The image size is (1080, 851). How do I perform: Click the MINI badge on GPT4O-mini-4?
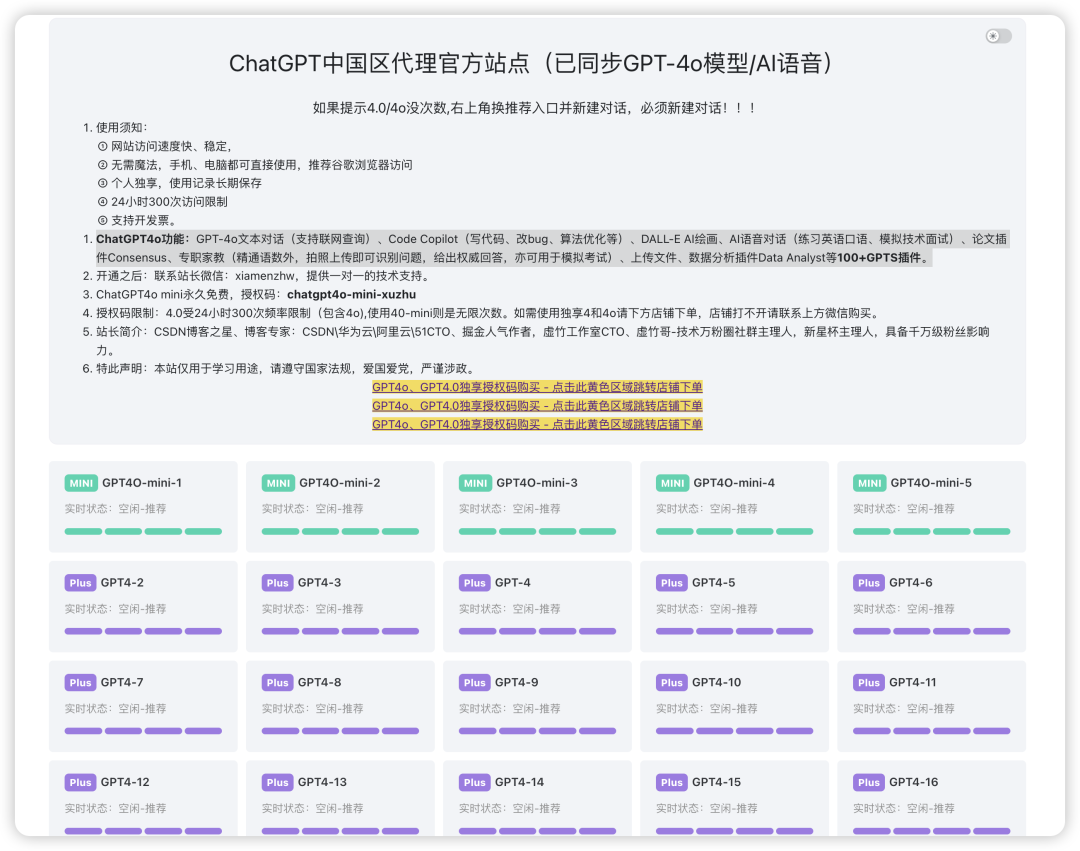click(672, 483)
